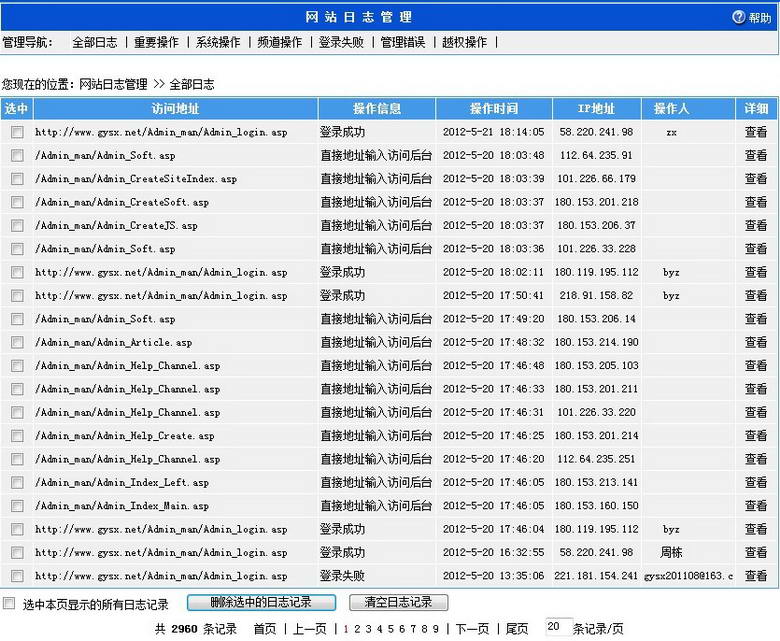Click the 详细 column header
Image resolution: width=780 pixels, height=641 pixels.
[x=756, y=109]
